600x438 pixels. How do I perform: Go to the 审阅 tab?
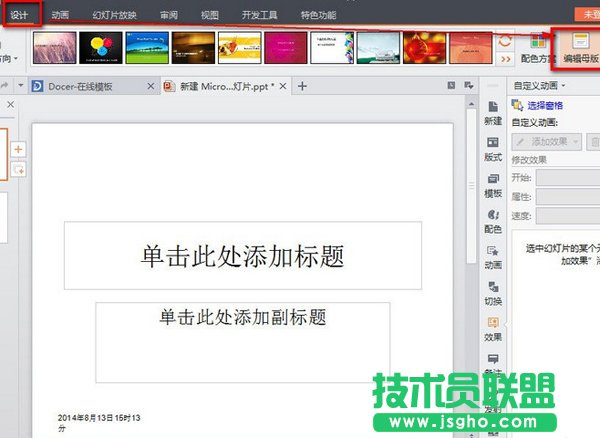[x=169, y=15]
